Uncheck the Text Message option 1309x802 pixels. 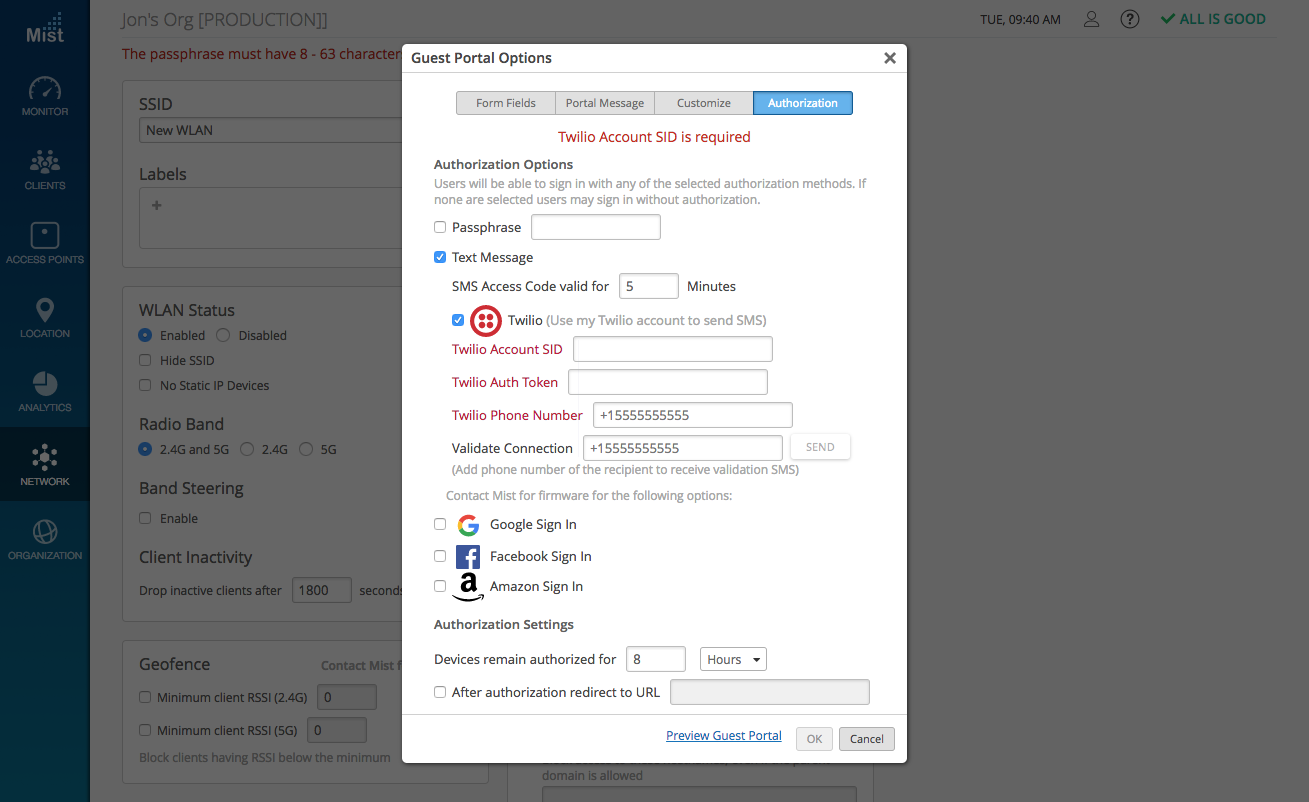(x=440, y=257)
